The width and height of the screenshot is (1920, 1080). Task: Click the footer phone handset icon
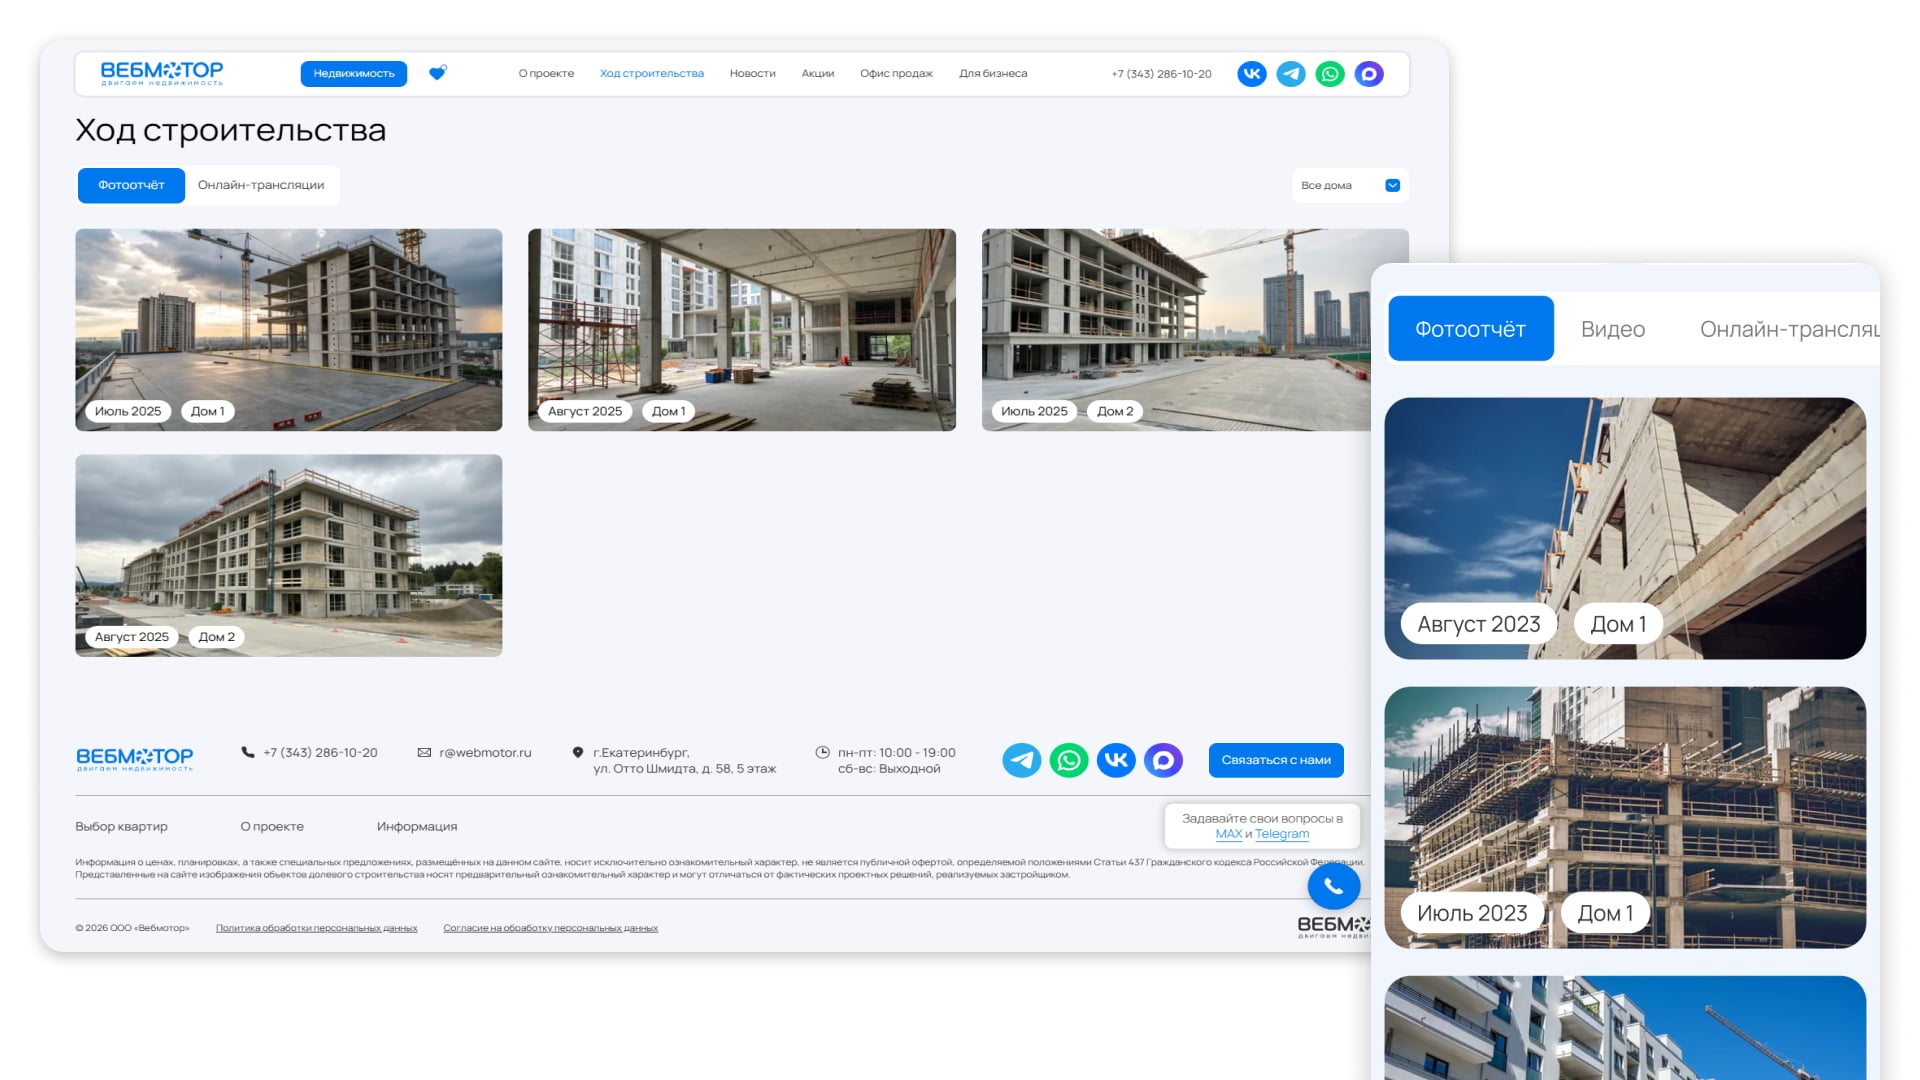(248, 752)
